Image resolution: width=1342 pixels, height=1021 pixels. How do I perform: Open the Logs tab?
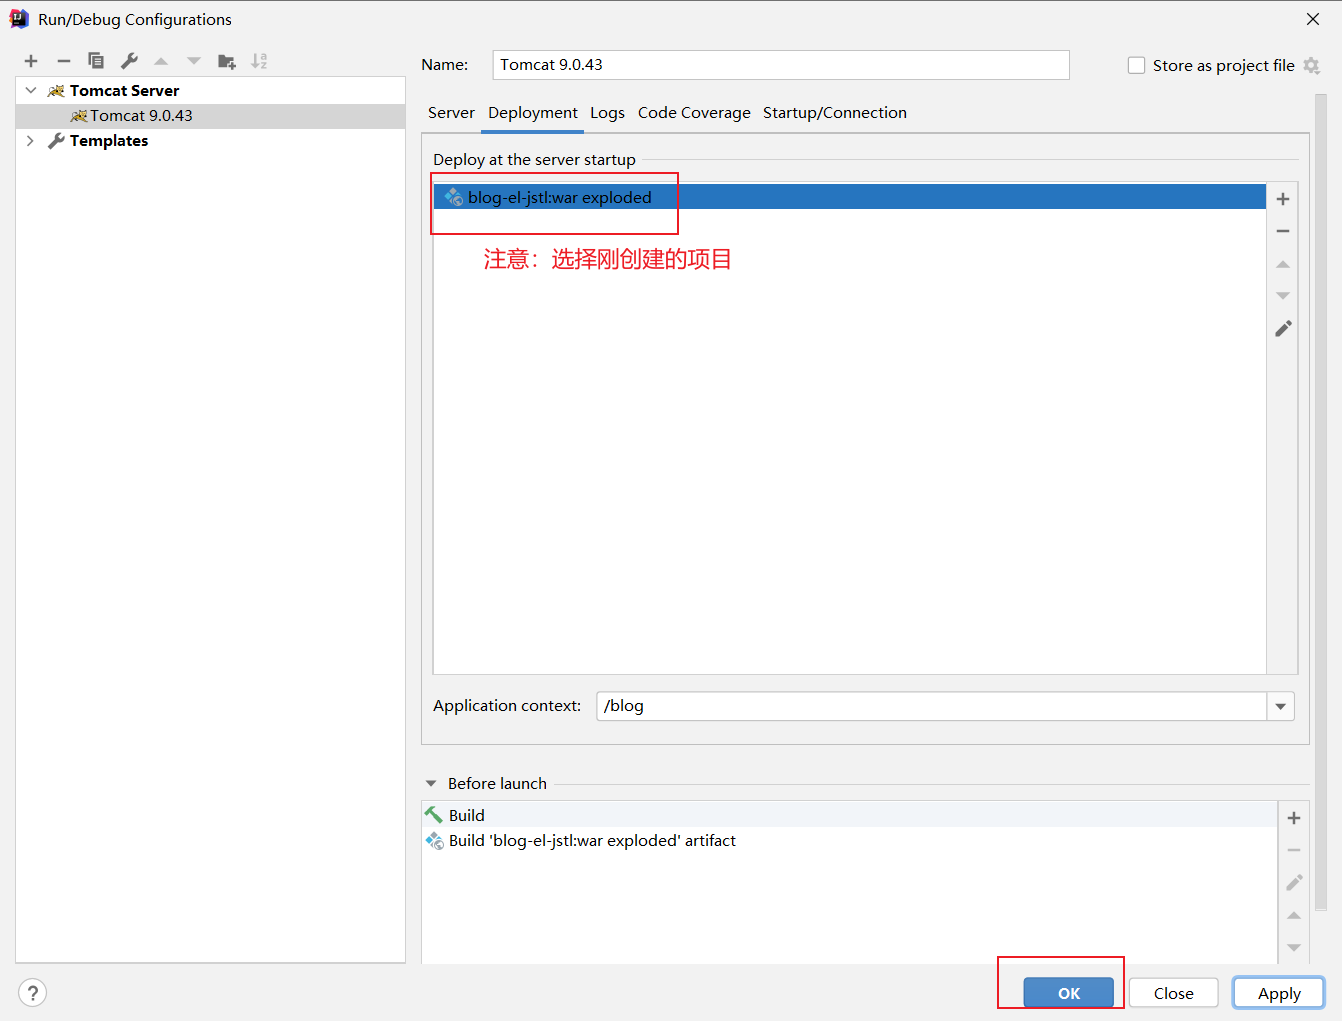pyautogui.click(x=607, y=113)
